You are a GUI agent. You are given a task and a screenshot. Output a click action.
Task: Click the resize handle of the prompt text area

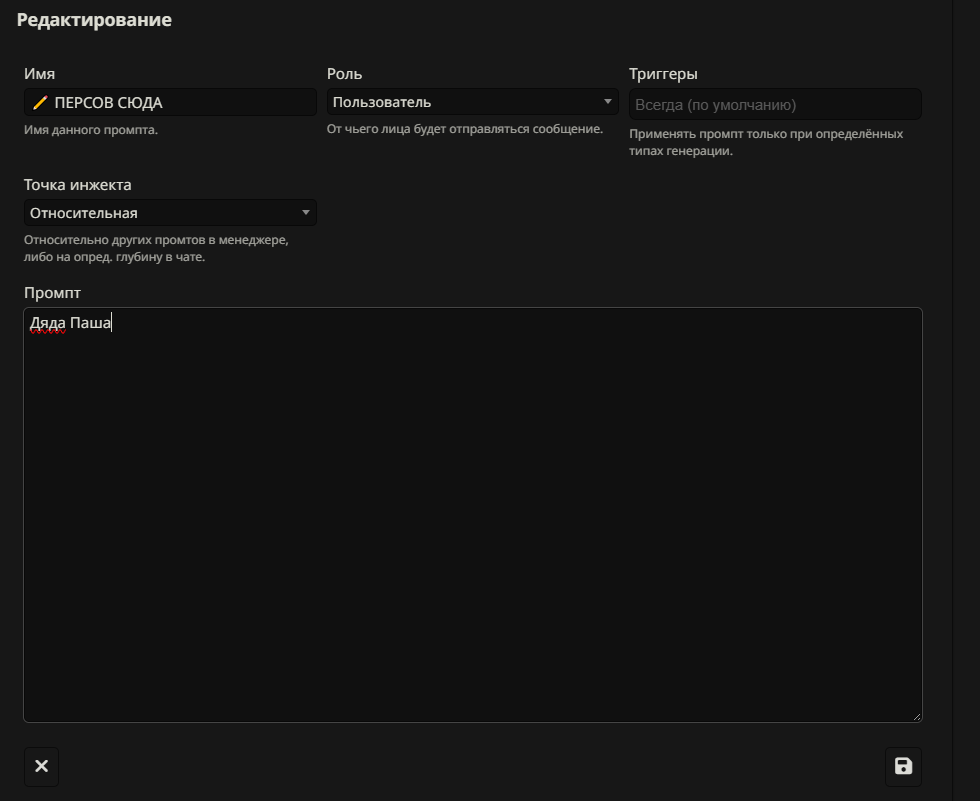click(x=916, y=716)
